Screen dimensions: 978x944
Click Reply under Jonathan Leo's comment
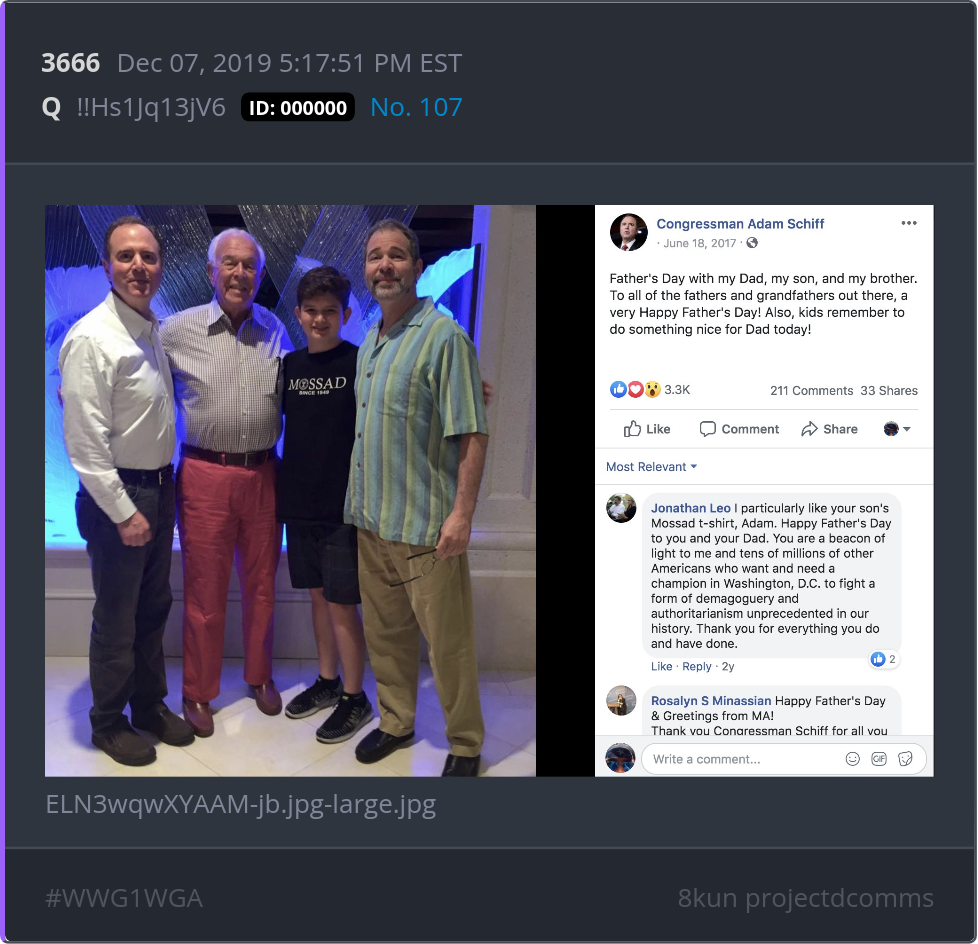pos(697,666)
